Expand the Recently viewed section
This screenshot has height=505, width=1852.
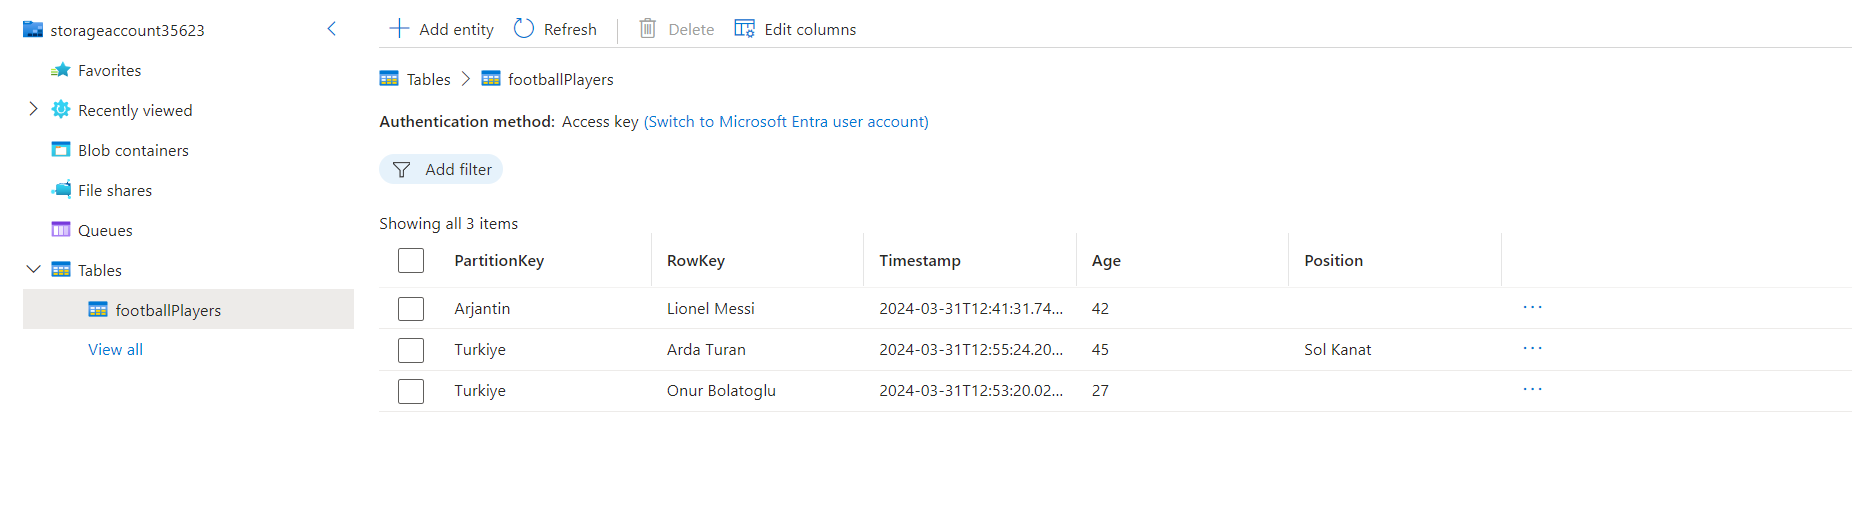33,109
